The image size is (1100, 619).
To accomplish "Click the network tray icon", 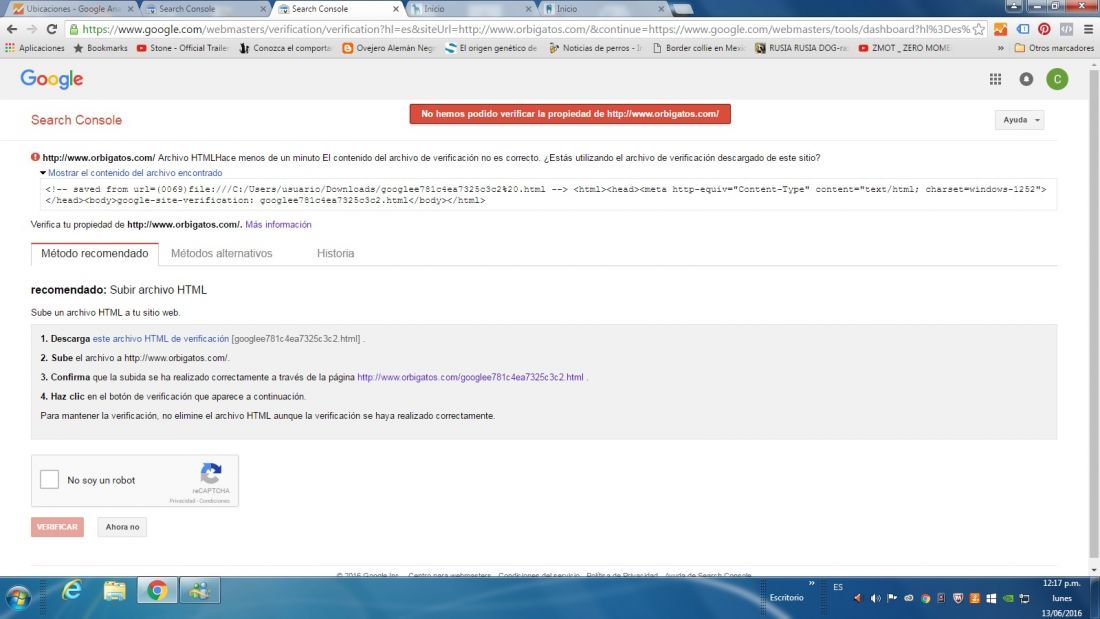I will [x=1025, y=599].
